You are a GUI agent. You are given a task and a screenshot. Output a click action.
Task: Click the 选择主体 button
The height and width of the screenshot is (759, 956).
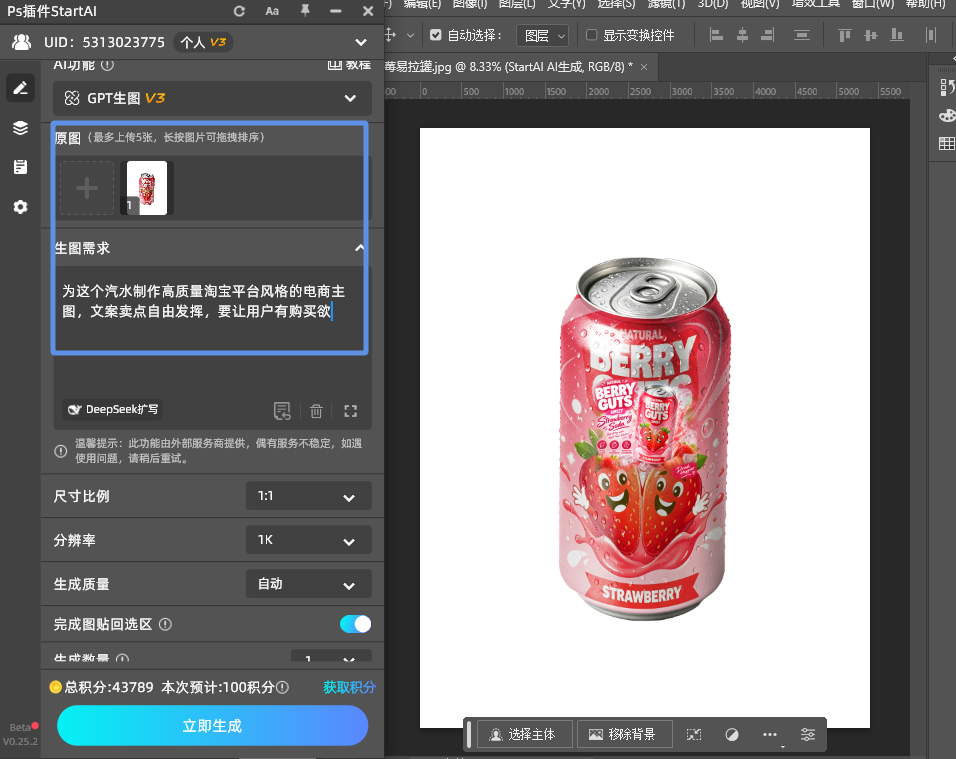pos(525,735)
